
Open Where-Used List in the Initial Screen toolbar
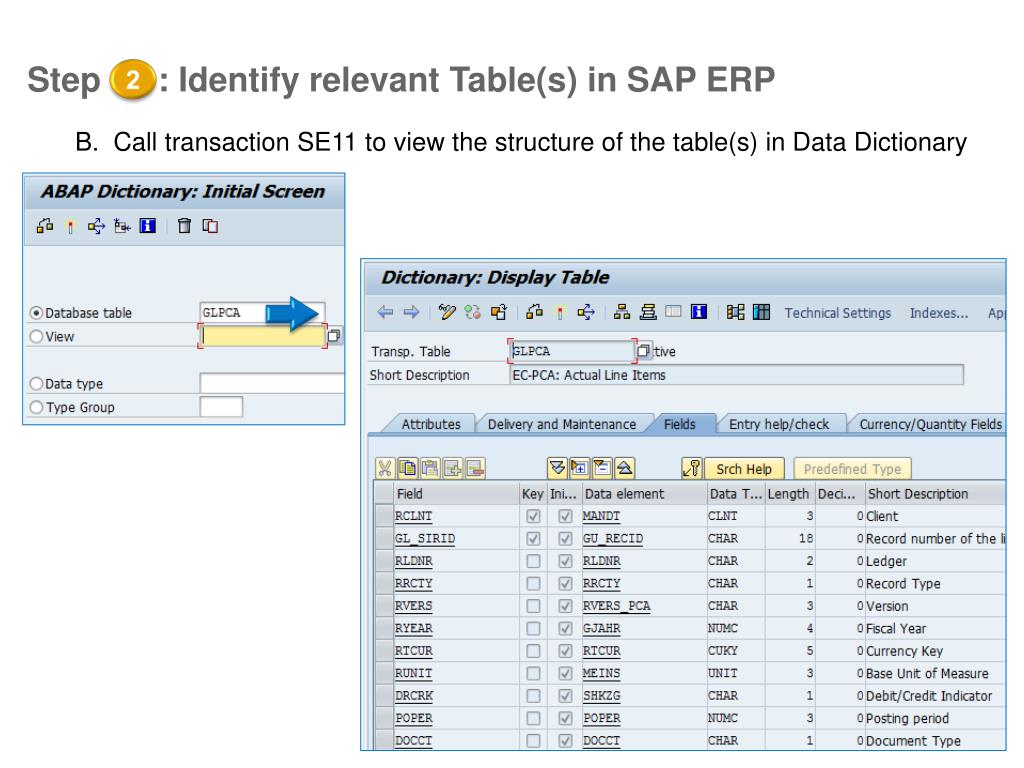96,226
